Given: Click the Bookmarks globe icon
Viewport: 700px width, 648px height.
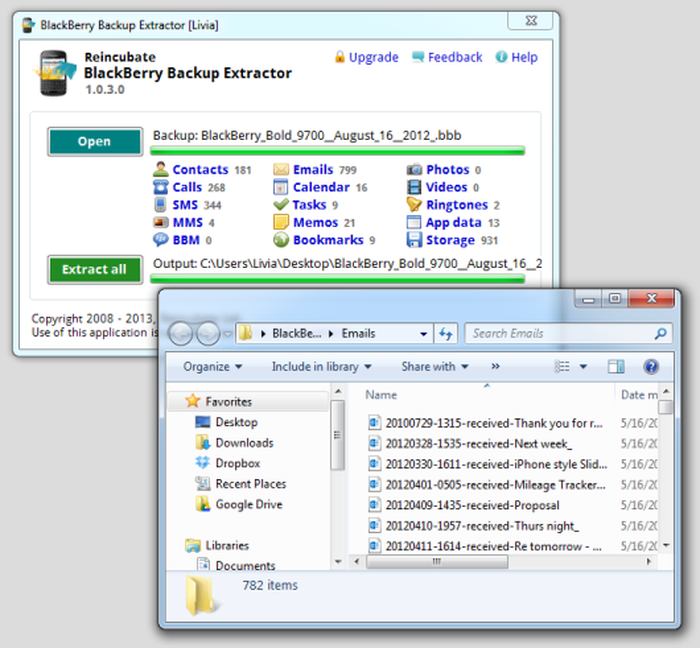Looking at the screenshot, I should (281, 240).
